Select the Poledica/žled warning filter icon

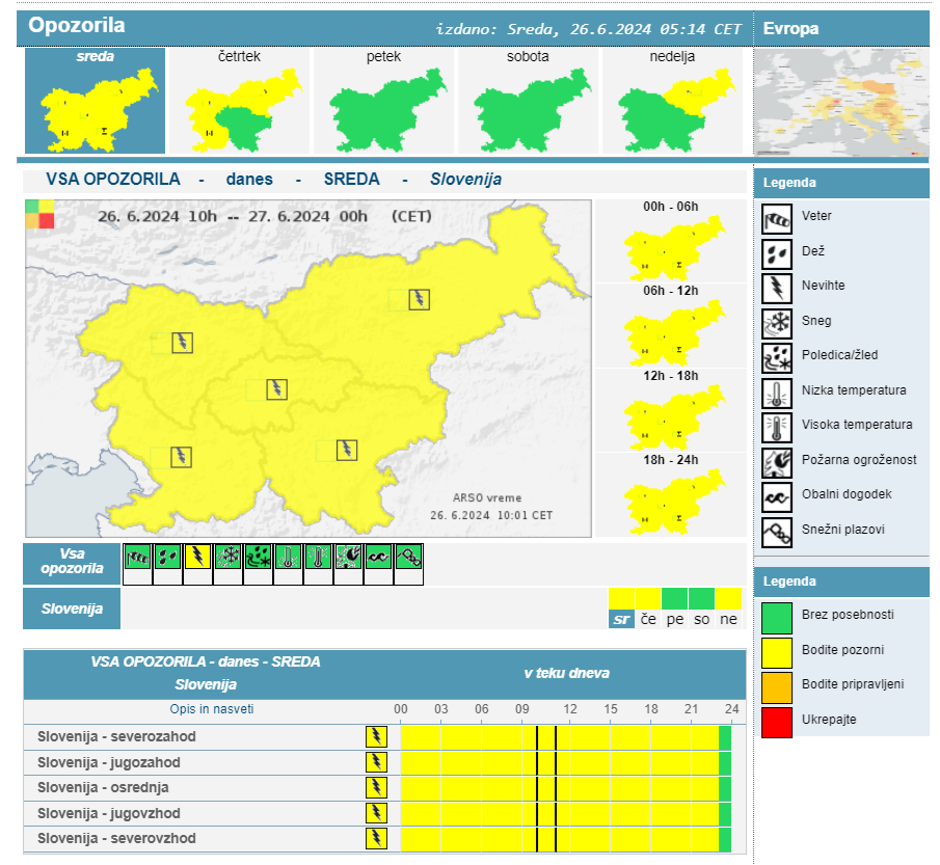pyautogui.click(x=256, y=558)
